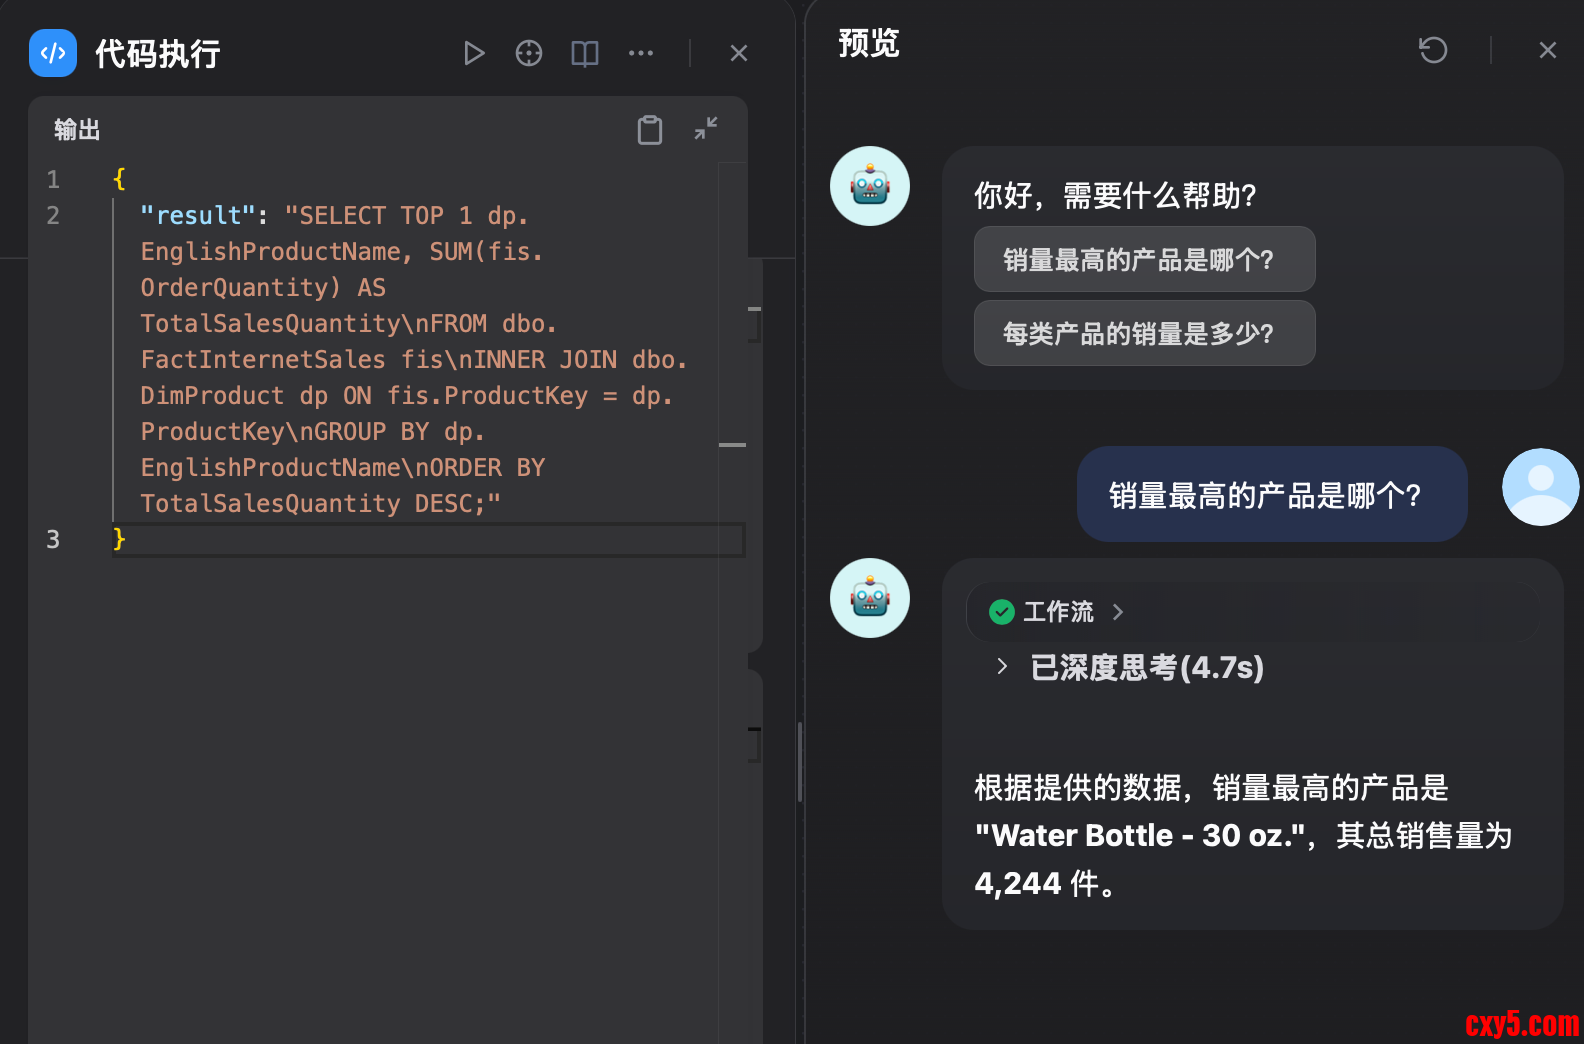This screenshot has width=1584, height=1044.
Task: Click the user avatar
Action: (x=1540, y=487)
